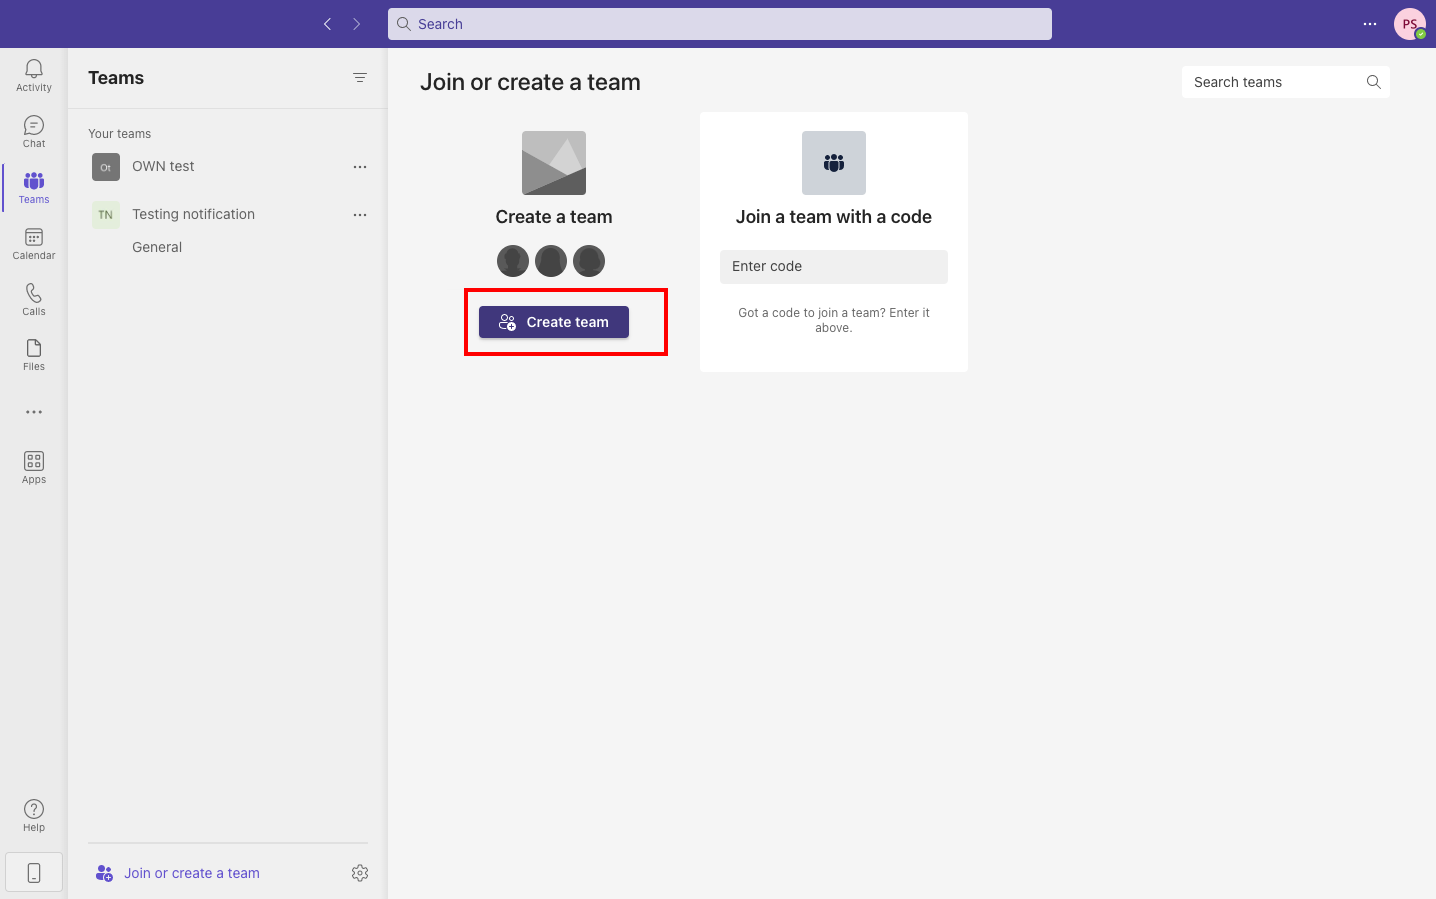Select the Teams sidebar icon
This screenshot has height=899, width=1436.
pyautogui.click(x=34, y=187)
